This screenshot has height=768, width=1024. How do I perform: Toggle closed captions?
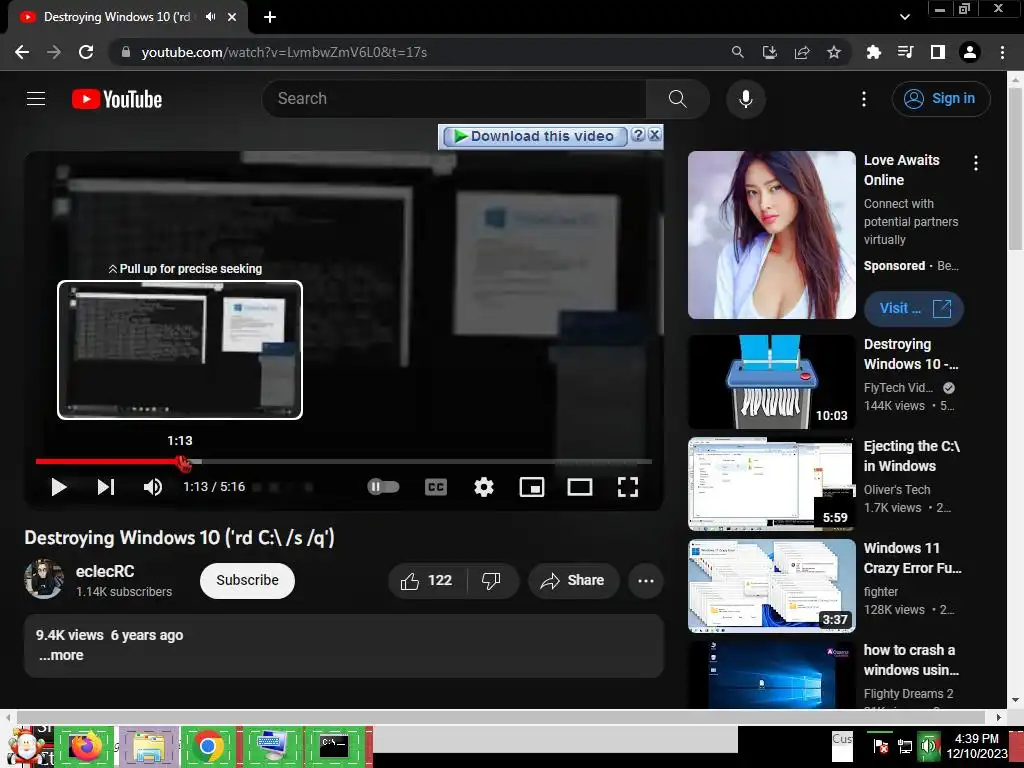[436, 487]
